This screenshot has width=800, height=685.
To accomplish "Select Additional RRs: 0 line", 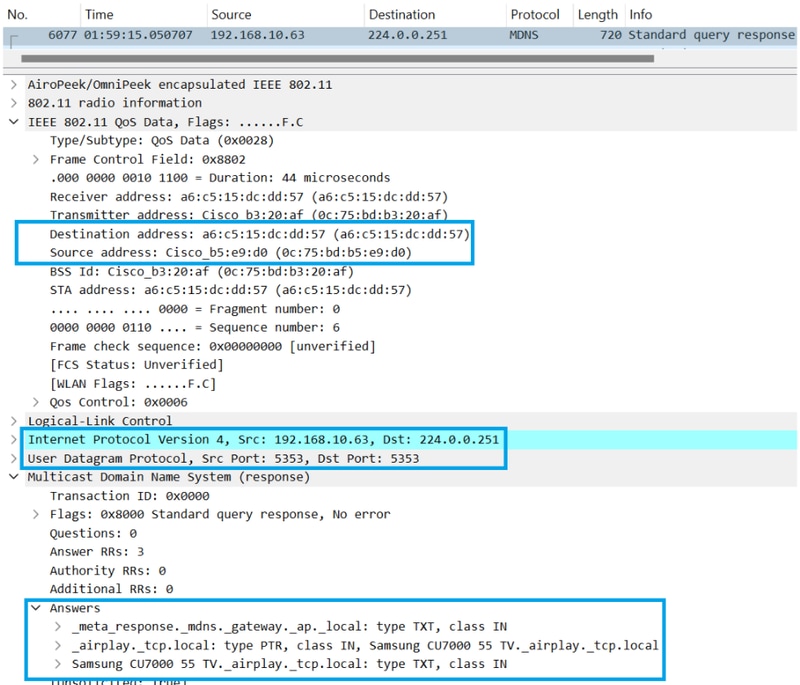I will click(111, 589).
